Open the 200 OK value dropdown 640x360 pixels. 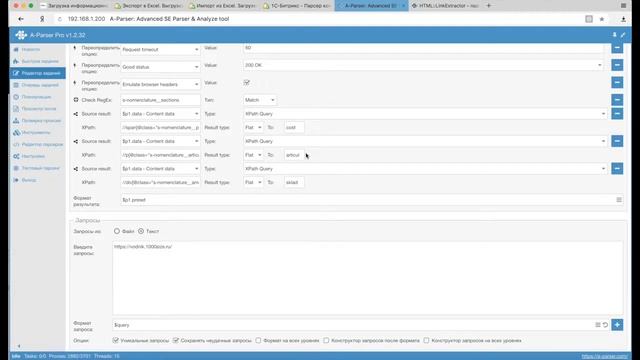(424, 65)
